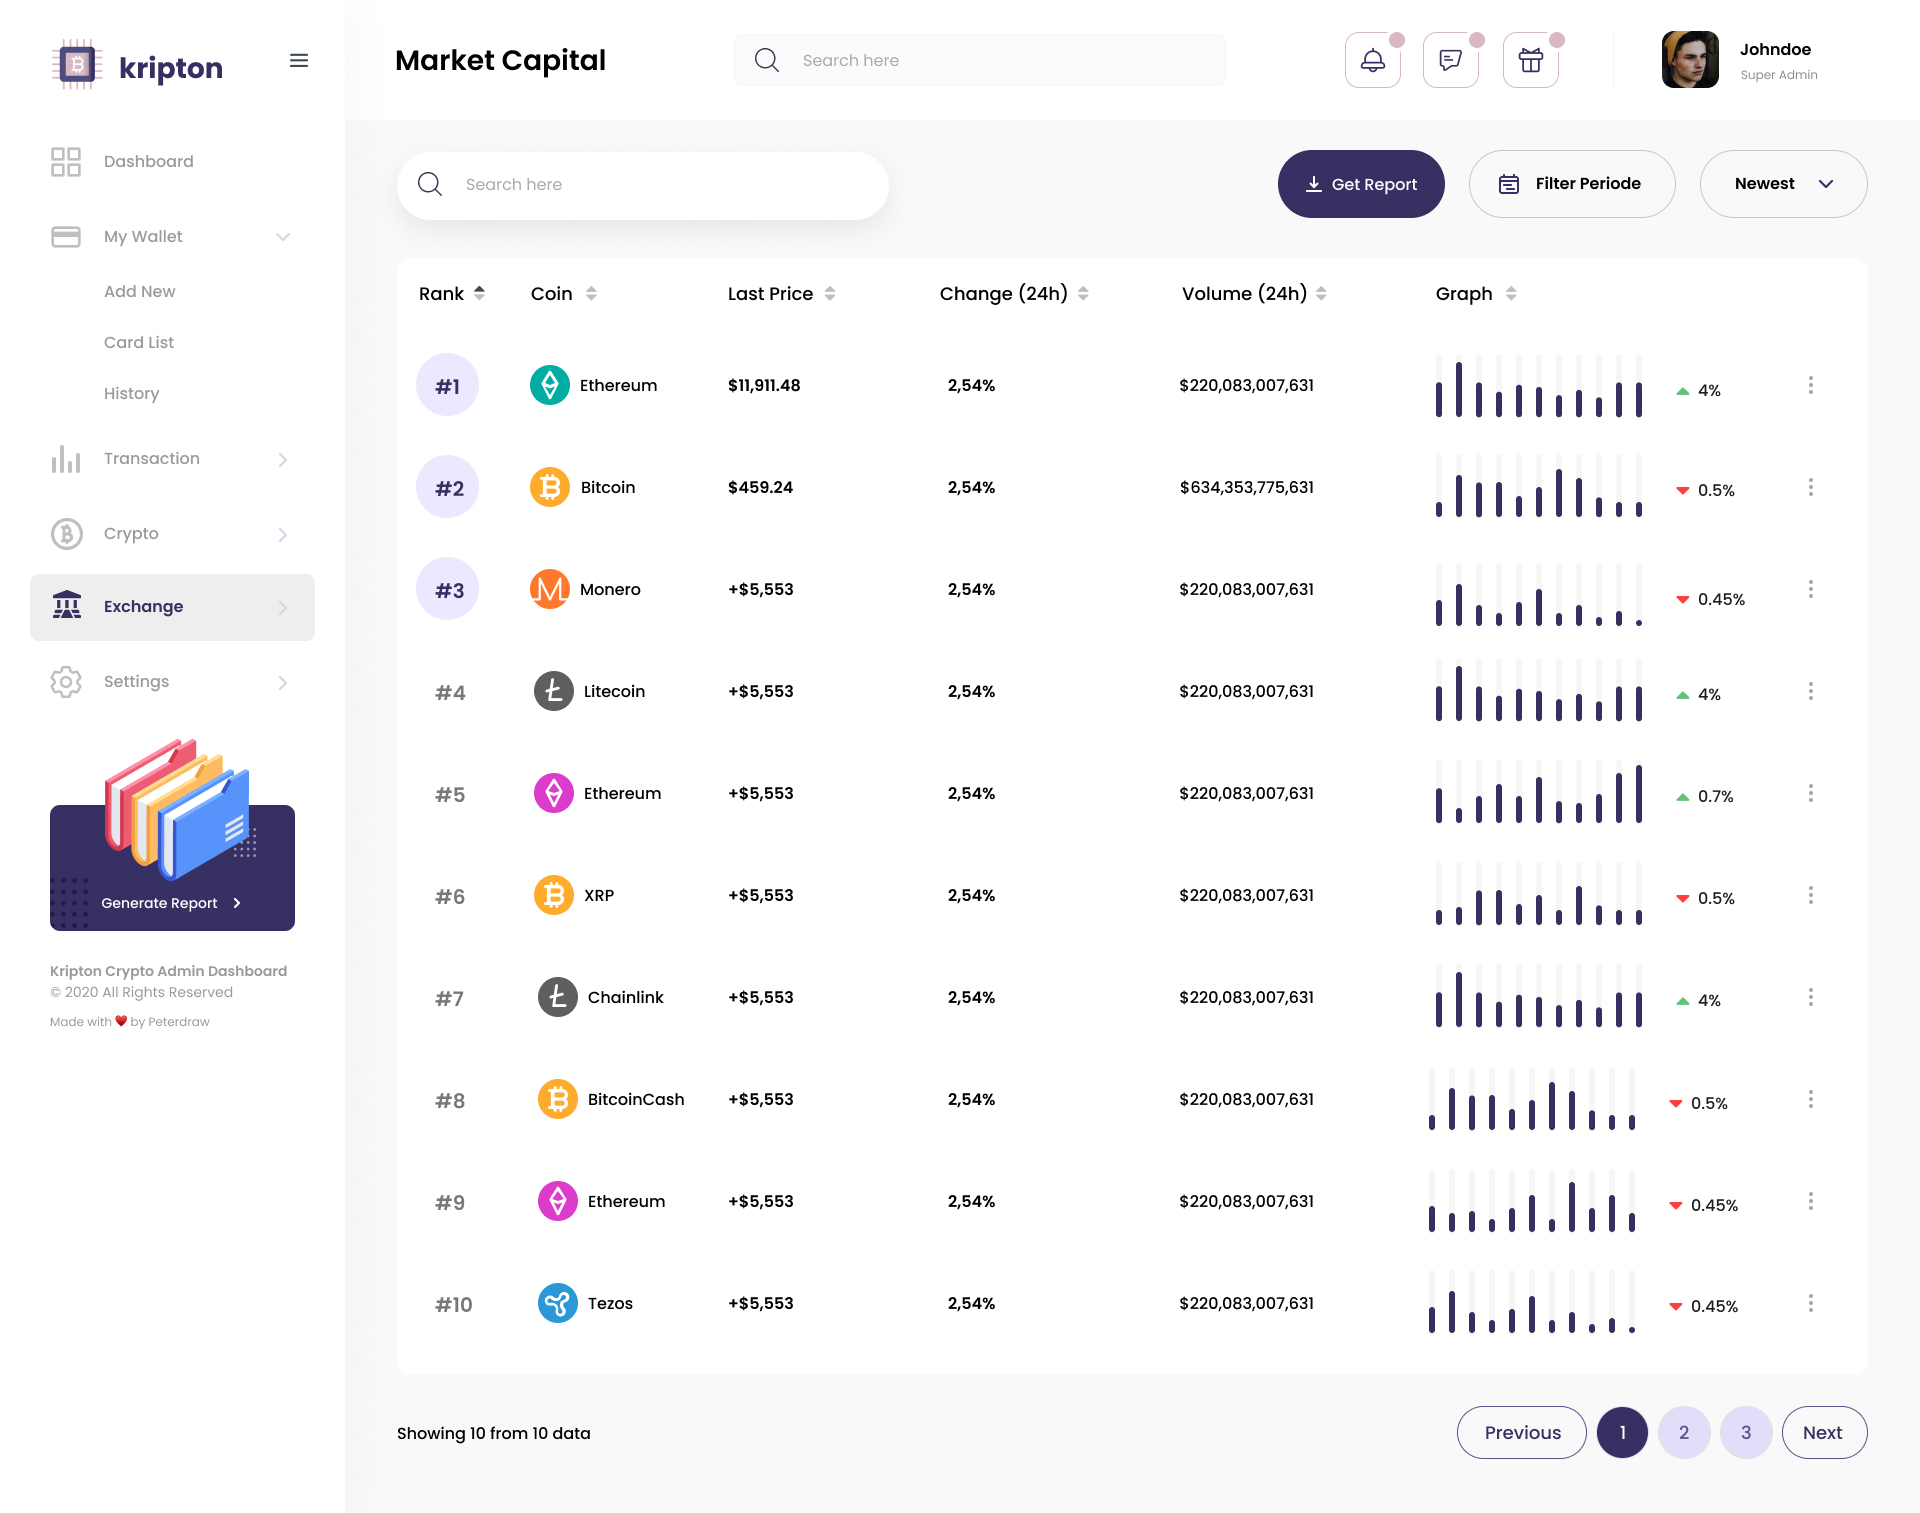Viewport: 1920px width, 1513px height.
Task: Sort table by Coin column arrows
Action: click(592, 294)
